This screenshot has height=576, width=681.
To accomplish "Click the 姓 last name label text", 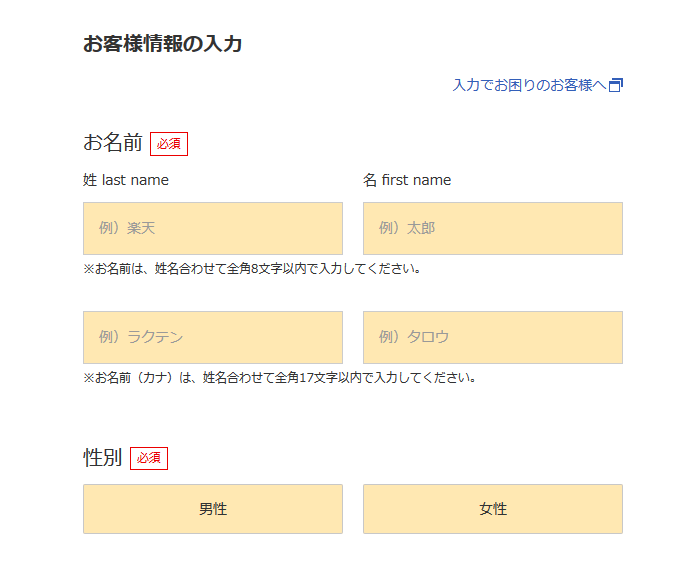I will [126, 180].
